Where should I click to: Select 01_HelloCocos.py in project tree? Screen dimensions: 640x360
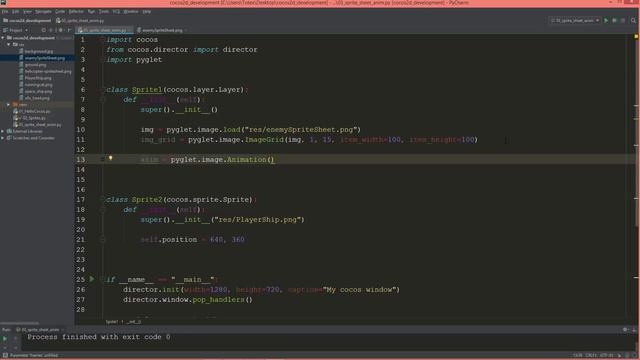tap(34, 111)
